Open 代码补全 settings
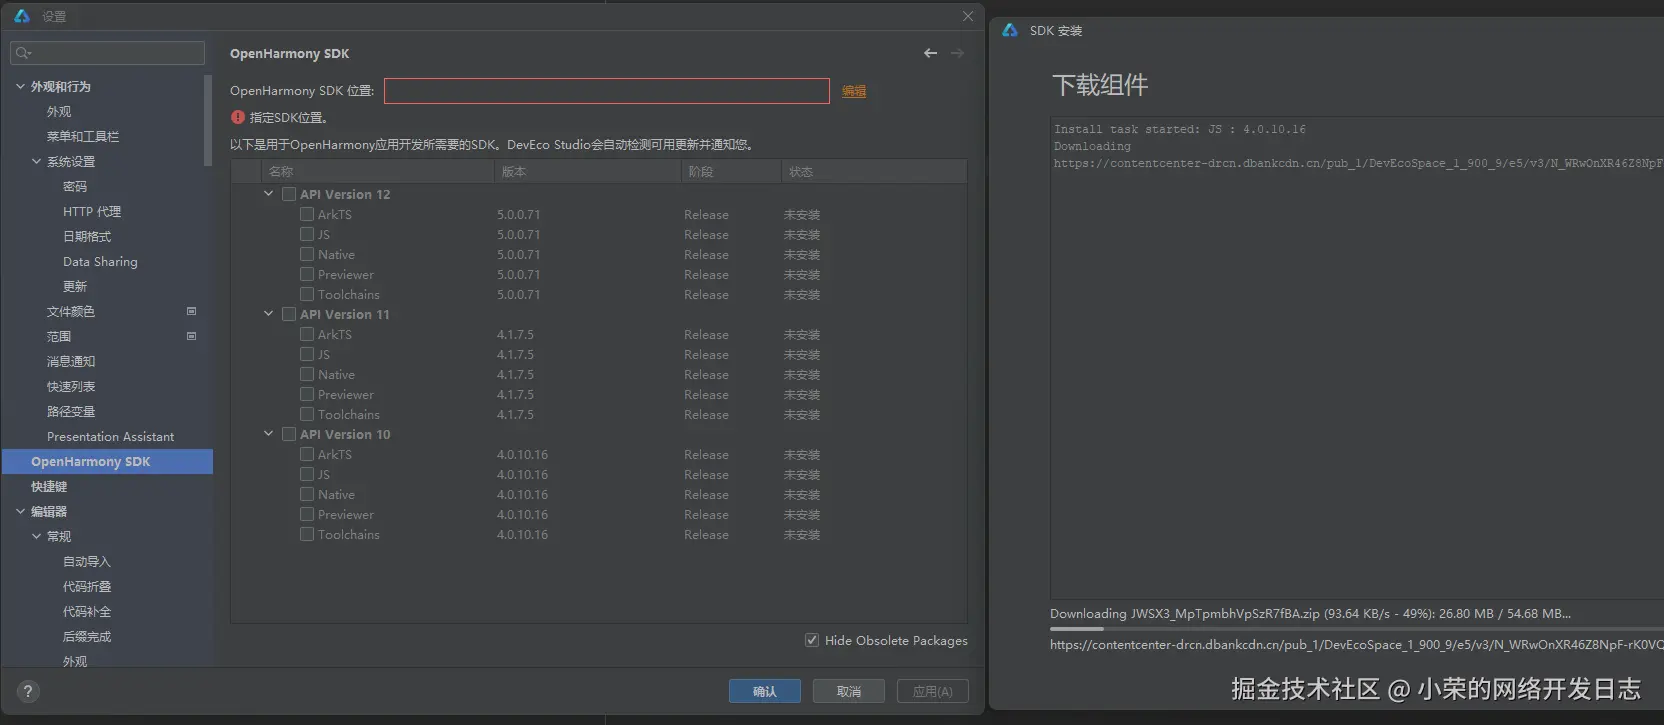The width and height of the screenshot is (1664, 725). coord(87,611)
